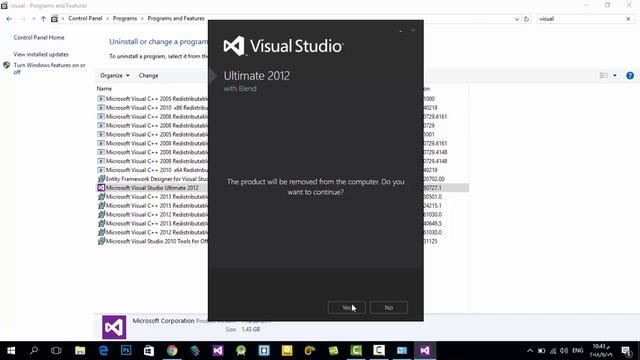The image size is (640, 360).
Task: Click the battery icon in system tray
Action: click(x=542, y=351)
